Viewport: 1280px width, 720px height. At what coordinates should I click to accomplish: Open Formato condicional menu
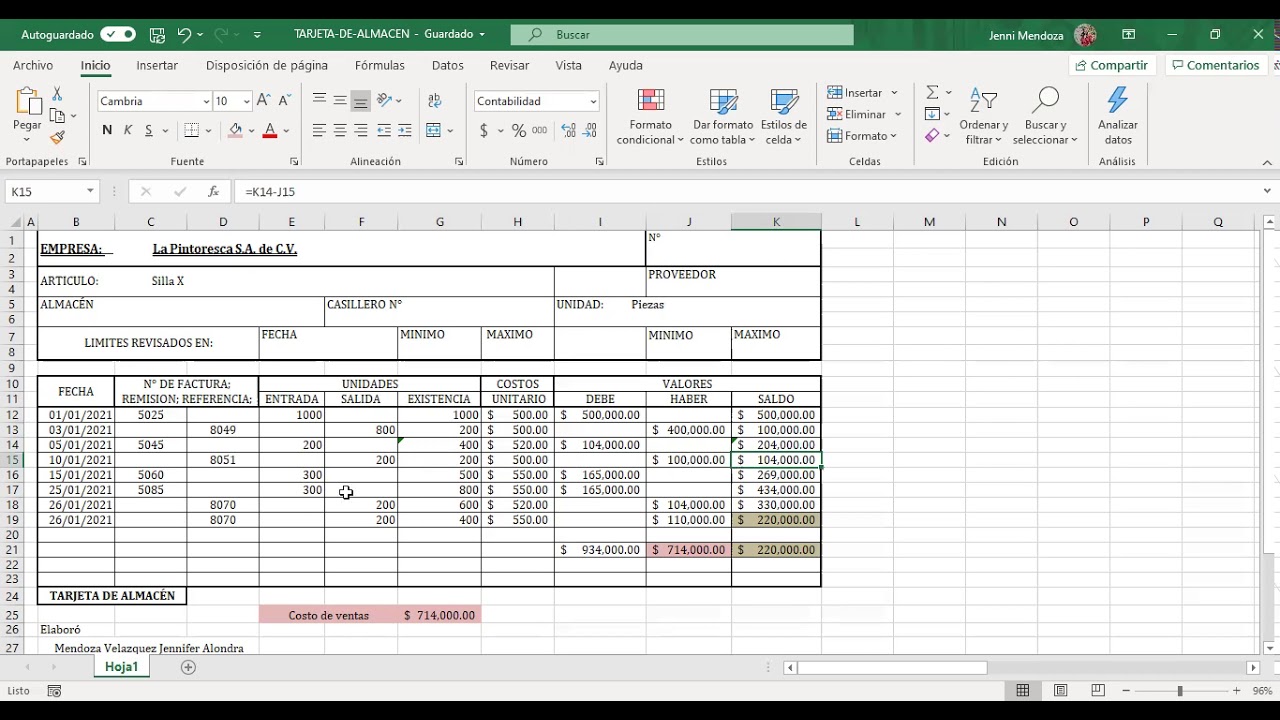pyautogui.click(x=651, y=117)
